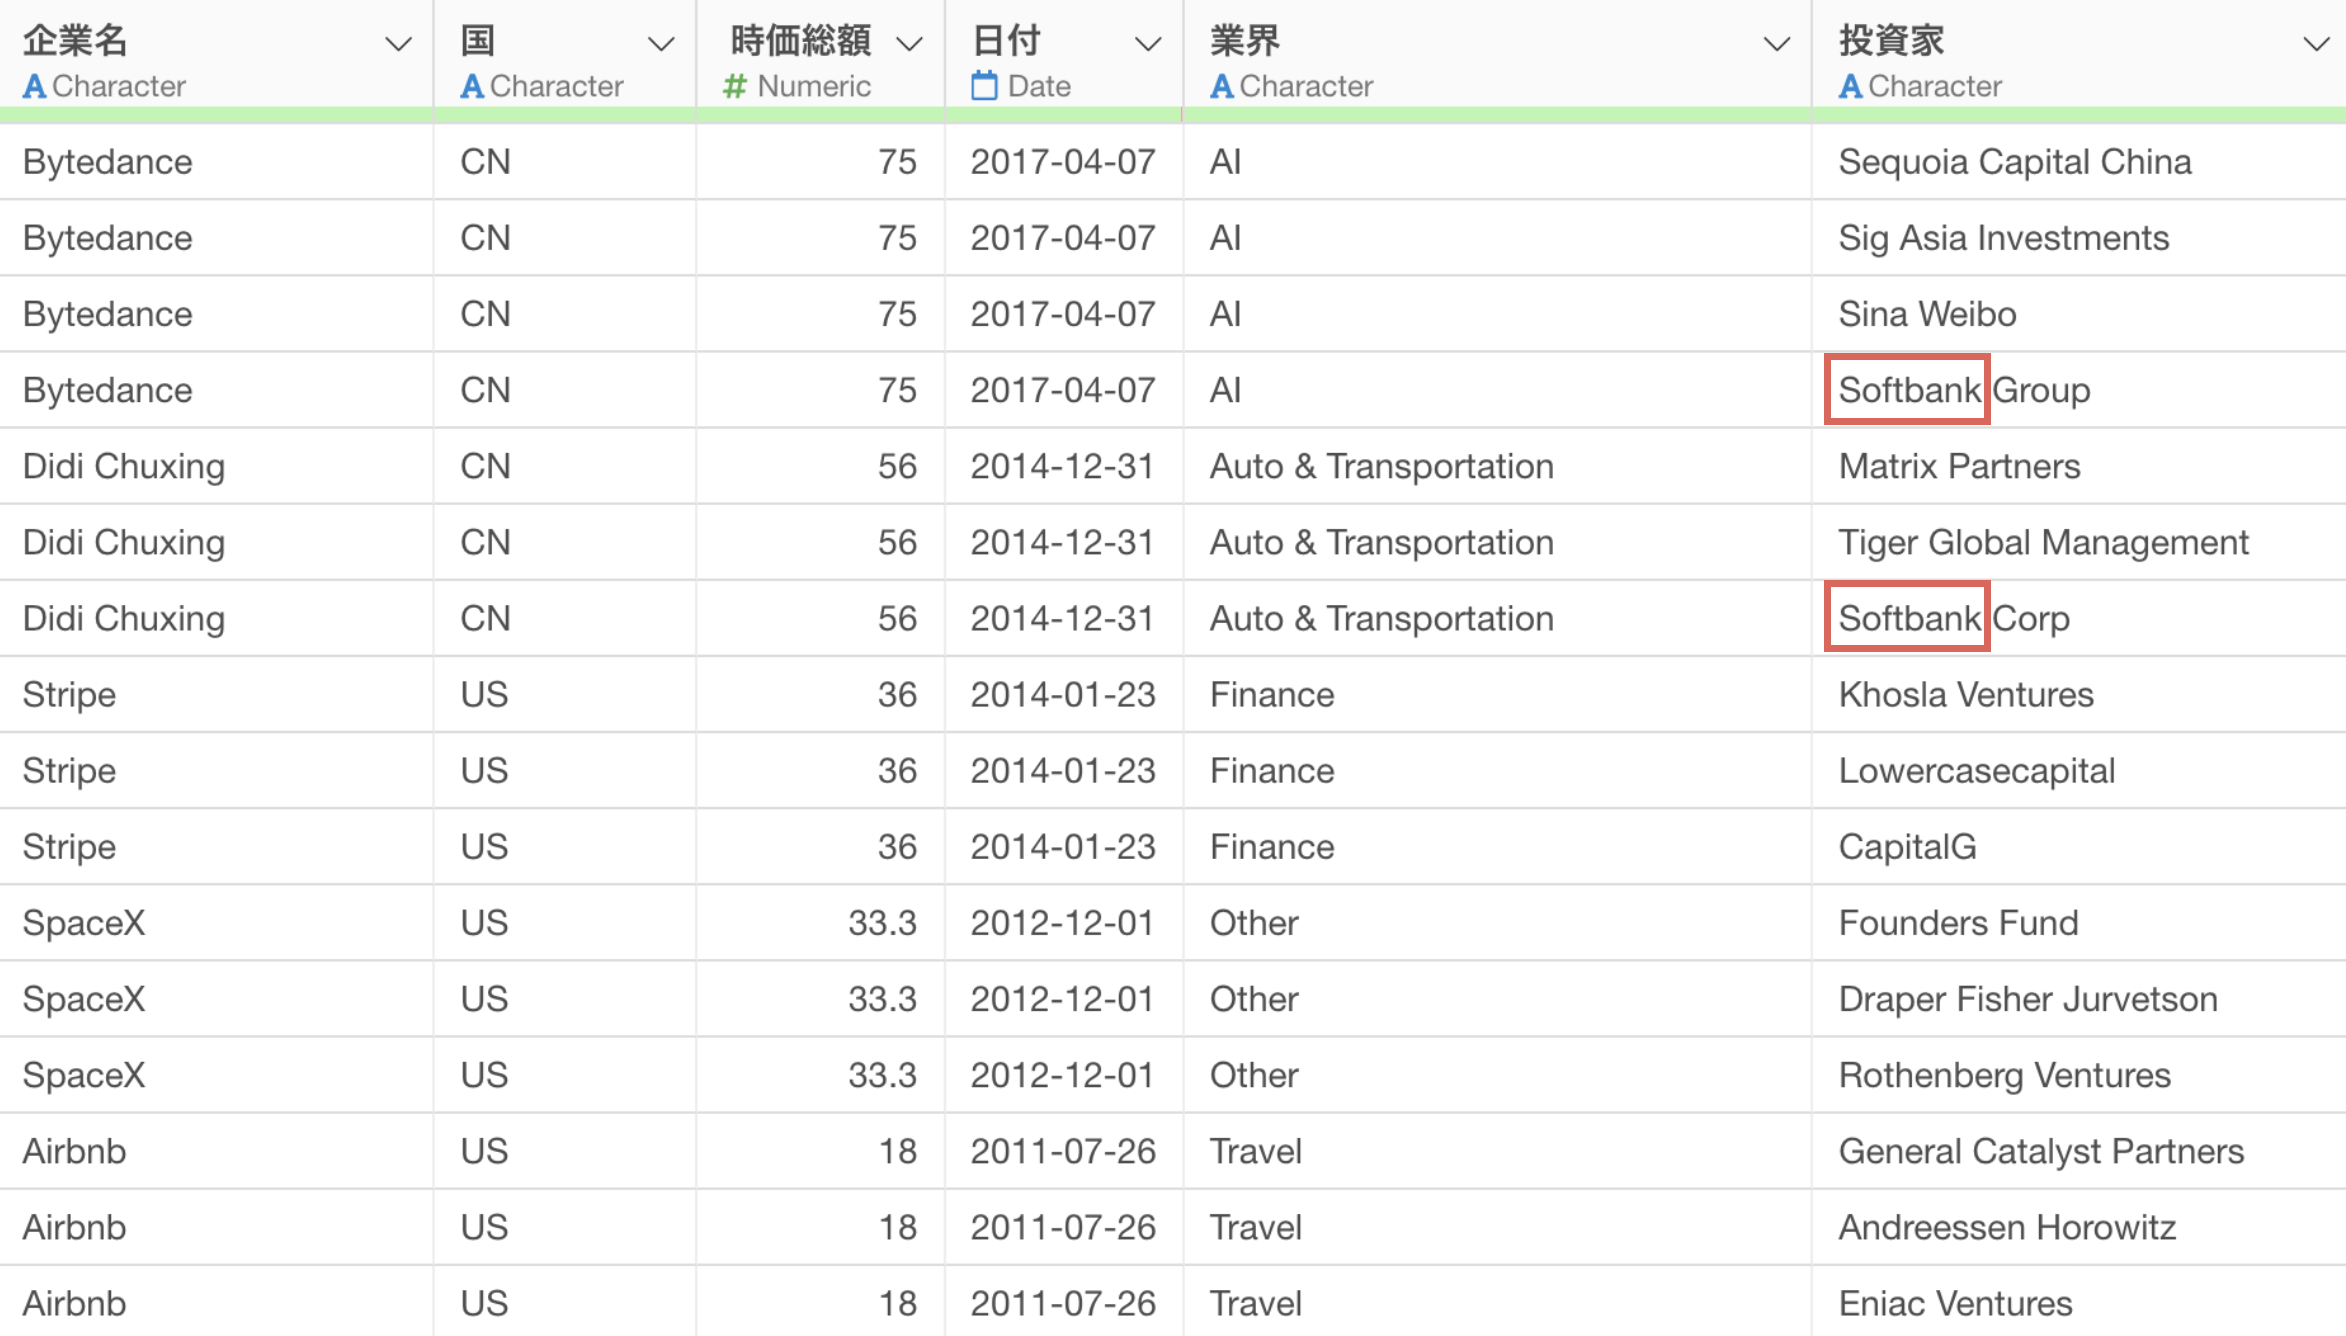Click the General Catalyst Partners cell
The image size is (2346, 1336).
(x=2079, y=1151)
